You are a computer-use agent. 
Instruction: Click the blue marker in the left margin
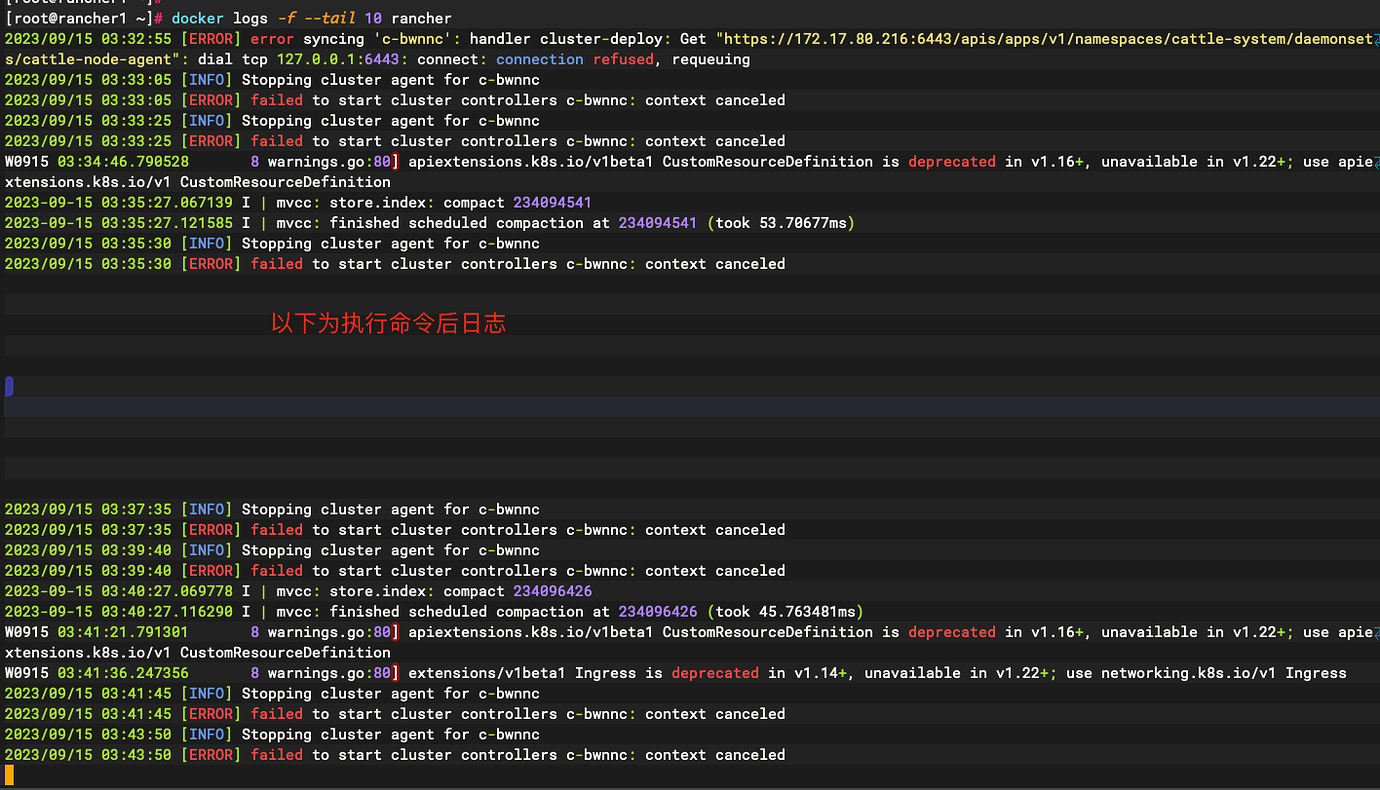[x=9, y=386]
